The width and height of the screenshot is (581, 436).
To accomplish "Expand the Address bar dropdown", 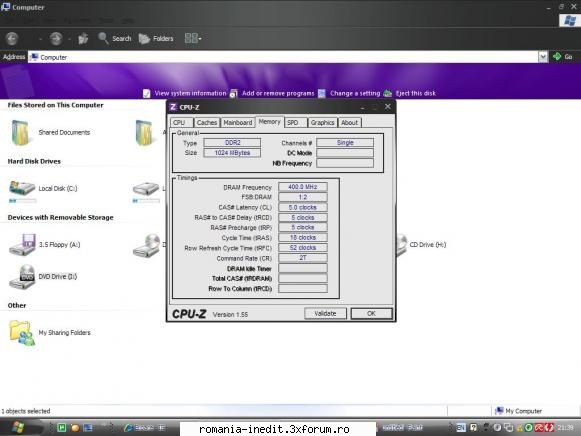I will (543, 57).
